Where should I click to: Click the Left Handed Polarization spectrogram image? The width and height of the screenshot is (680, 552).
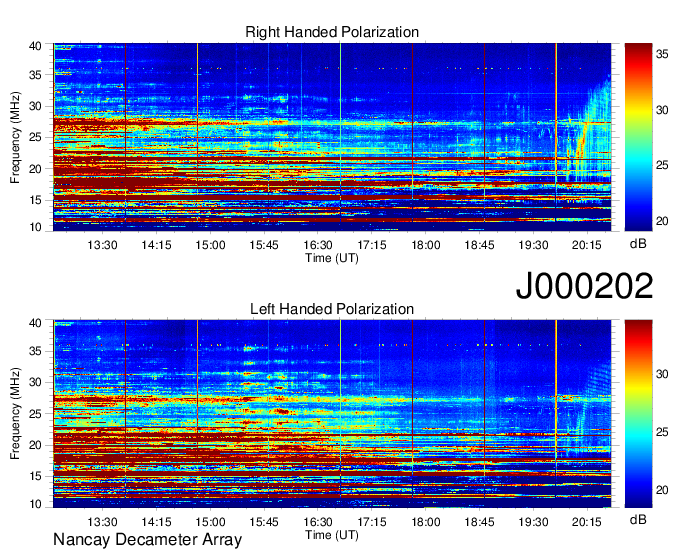(332, 414)
